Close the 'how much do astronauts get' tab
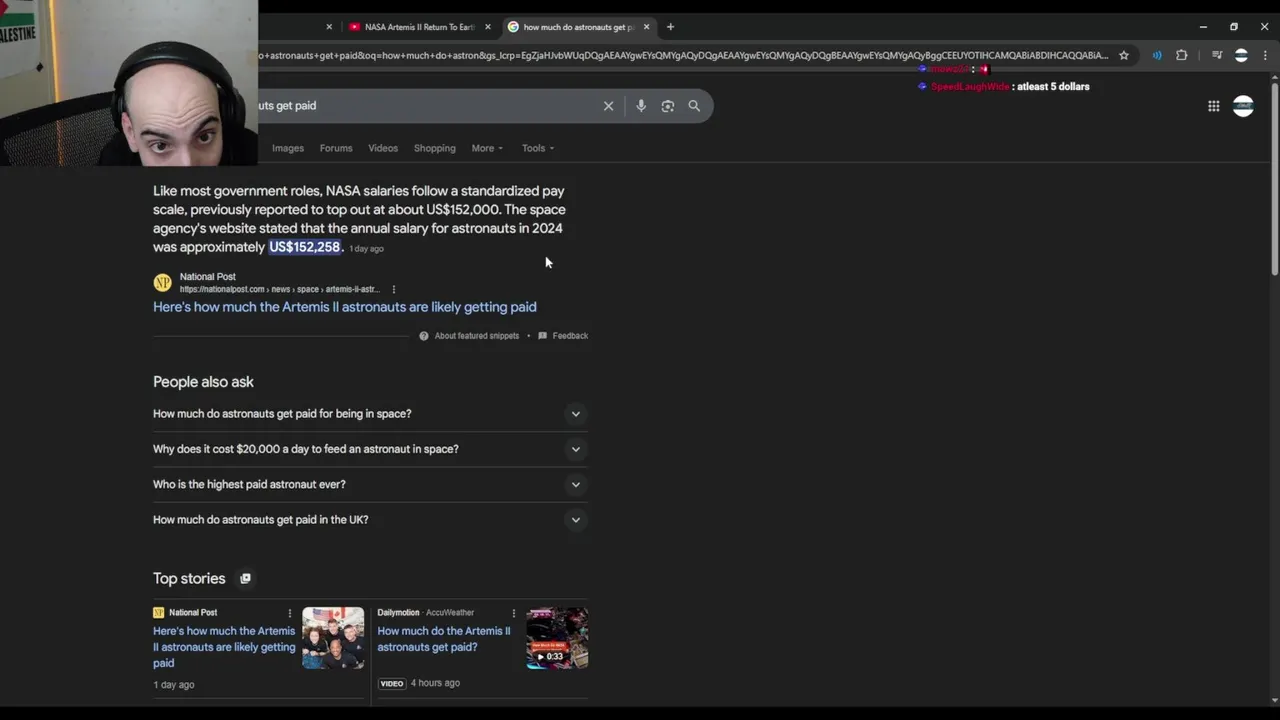Screen dimensions: 1280x720 pyautogui.click(x=646, y=27)
